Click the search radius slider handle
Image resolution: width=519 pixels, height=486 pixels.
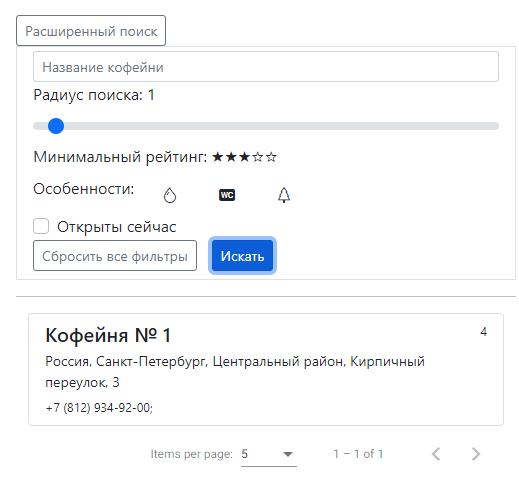click(56, 126)
